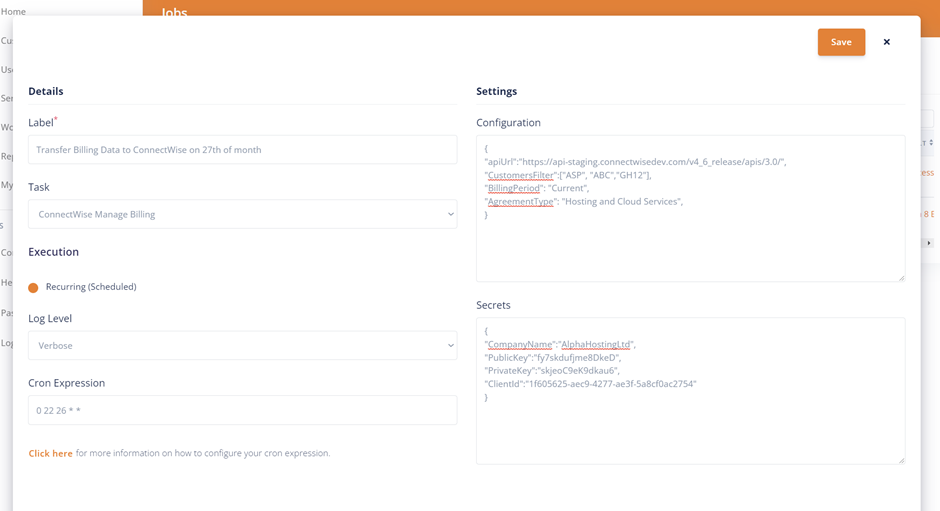Click the Task dropdown chevron arrow
The height and width of the screenshot is (511, 940).
click(450, 214)
